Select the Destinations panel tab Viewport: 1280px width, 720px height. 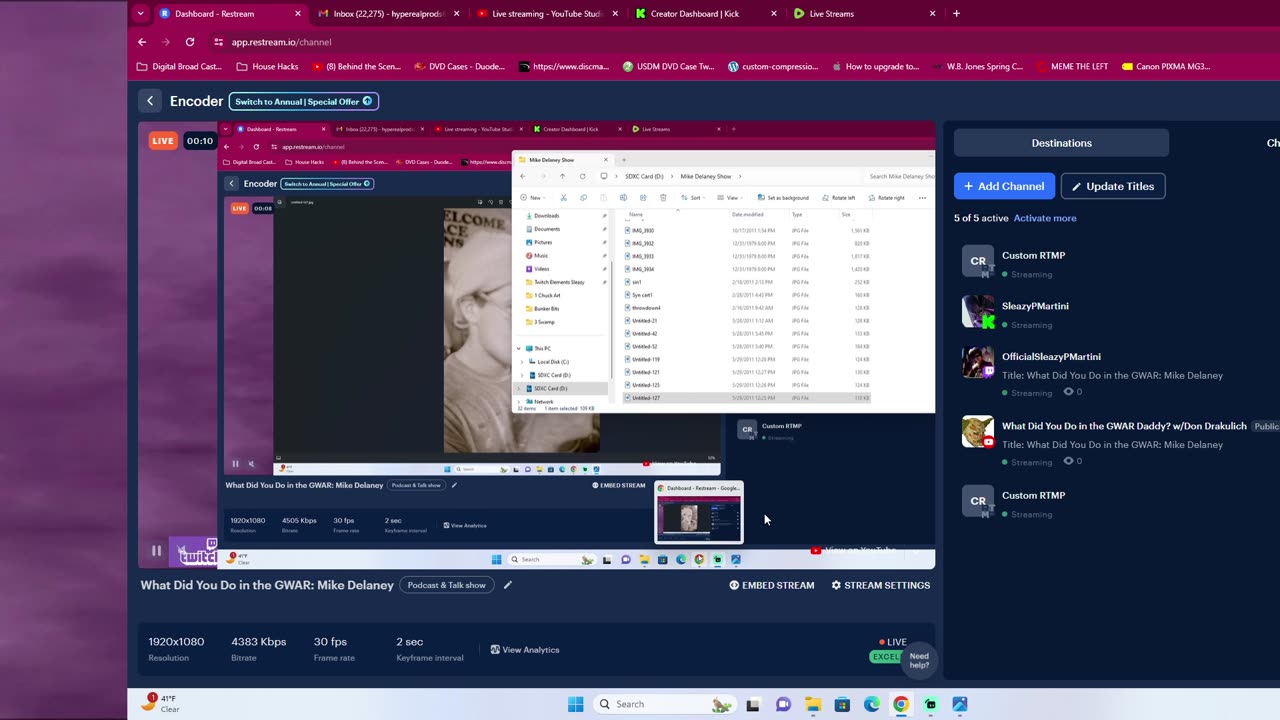coord(1061,143)
